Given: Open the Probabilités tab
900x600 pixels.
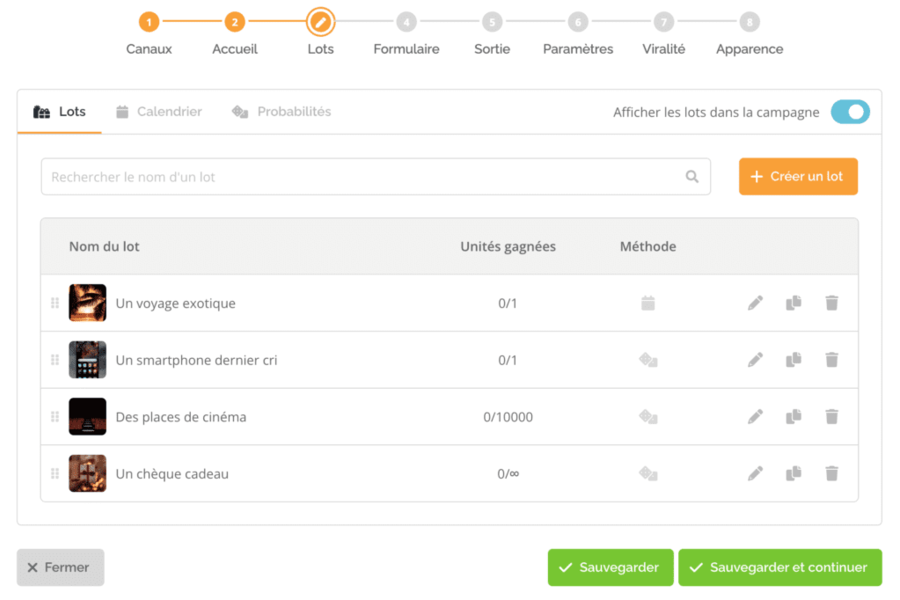Looking at the screenshot, I should (281, 111).
